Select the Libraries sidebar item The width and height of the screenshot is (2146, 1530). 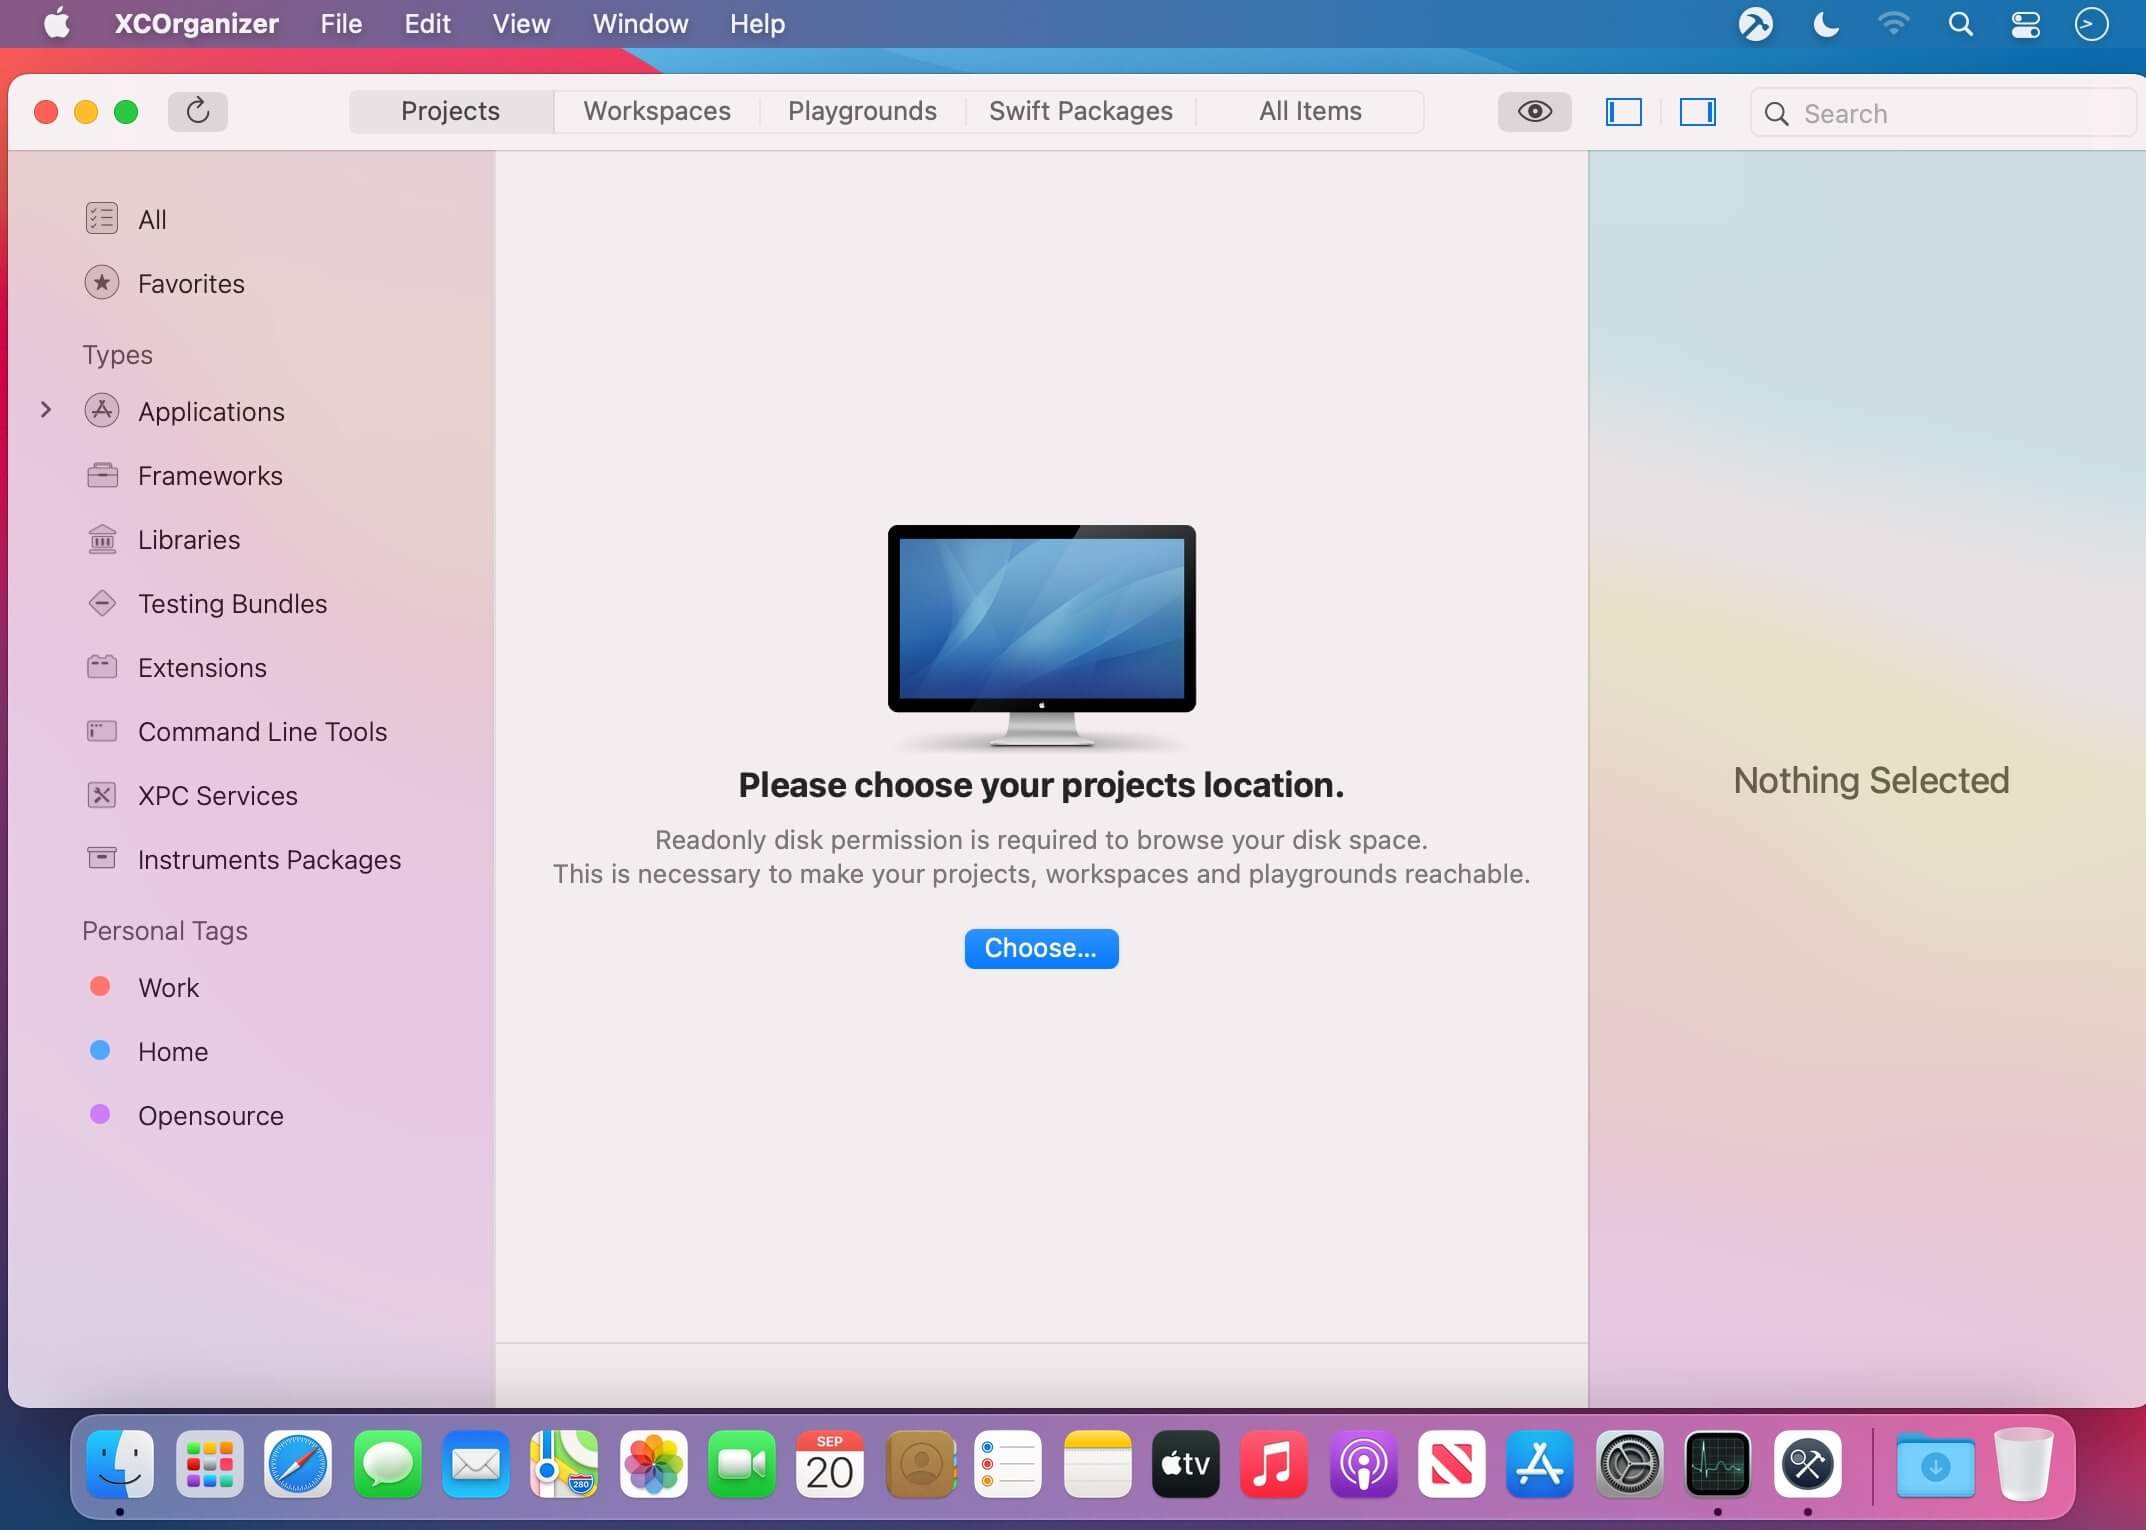pyautogui.click(x=188, y=540)
